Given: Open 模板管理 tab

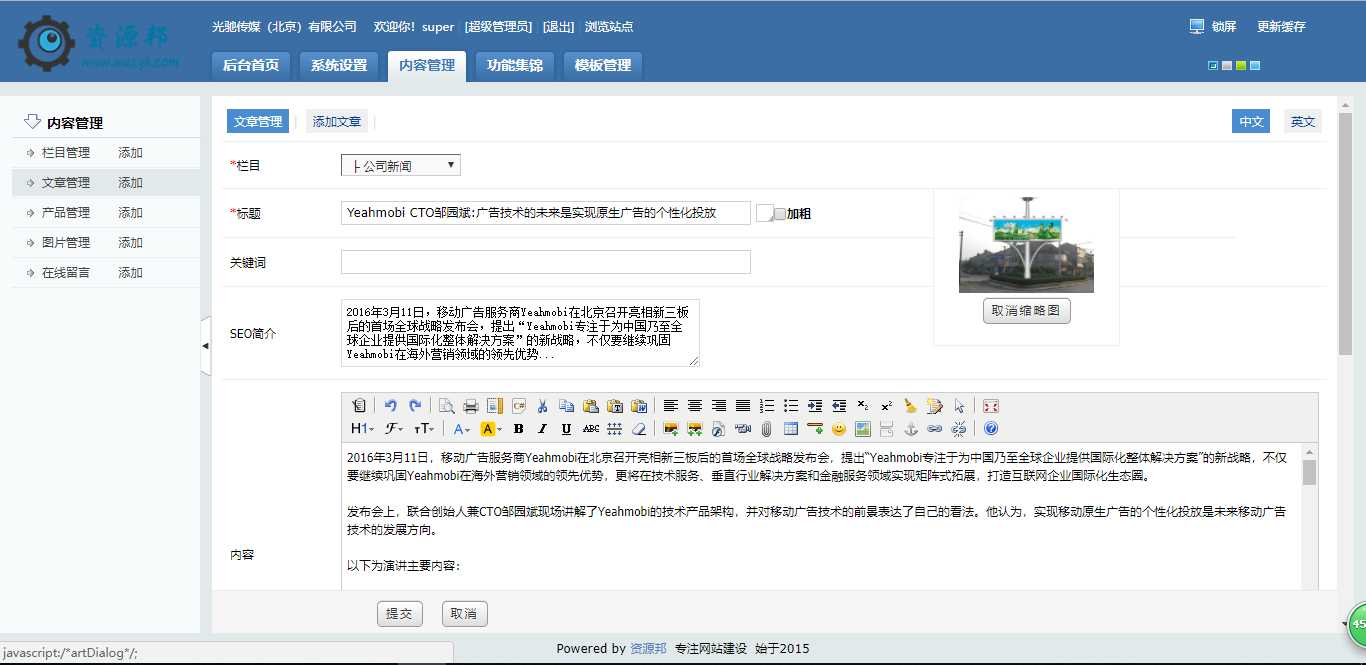Looking at the screenshot, I should [x=603, y=65].
